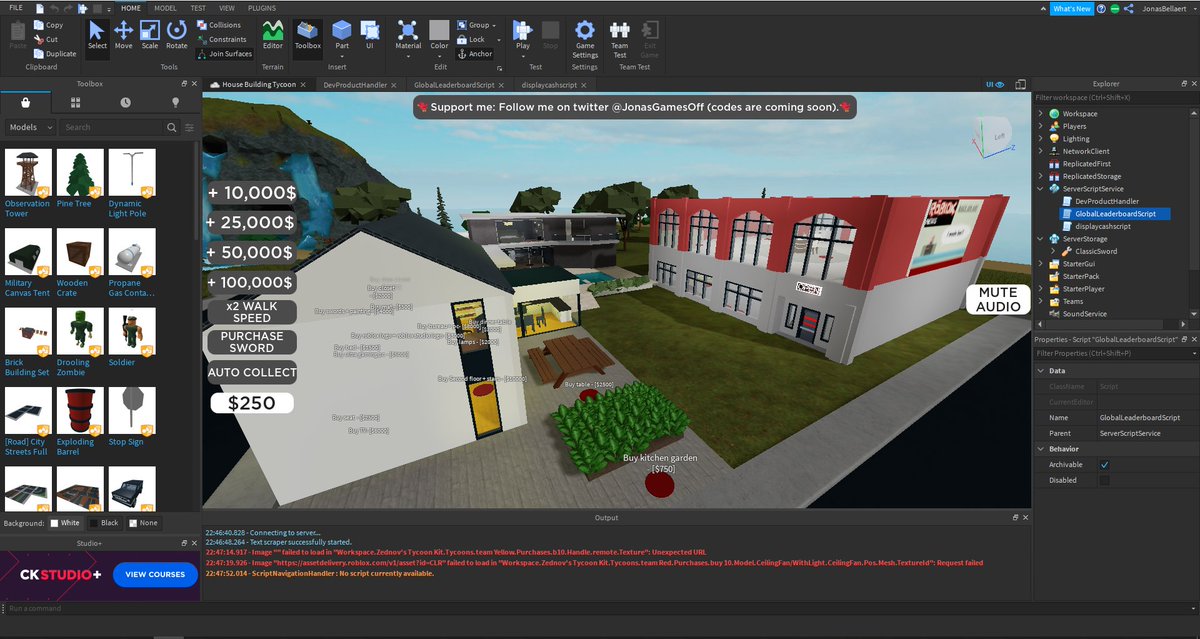Image resolution: width=1200 pixels, height=639 pixels.
Task: Click the Filter workspace field
Action: tap(1116, 97)
